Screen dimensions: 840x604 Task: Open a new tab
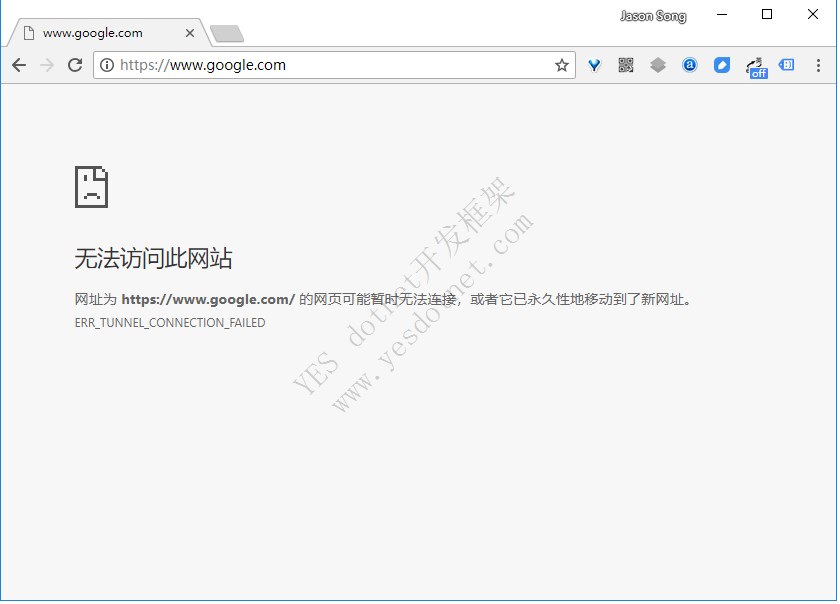227,34
